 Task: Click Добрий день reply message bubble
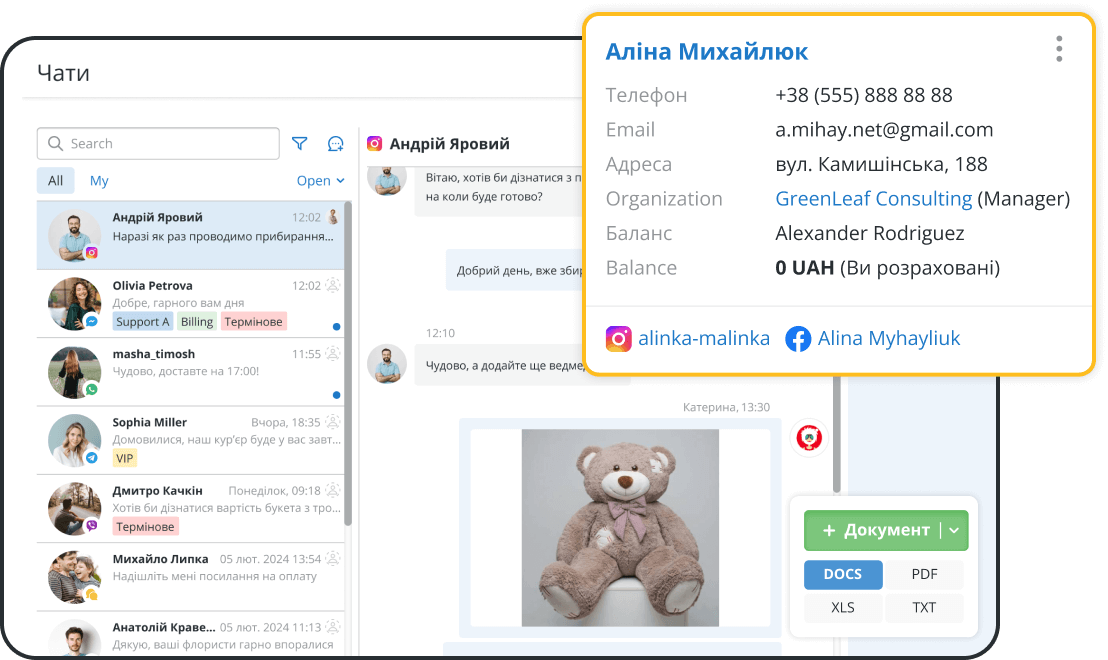click(x=515, y=270)
